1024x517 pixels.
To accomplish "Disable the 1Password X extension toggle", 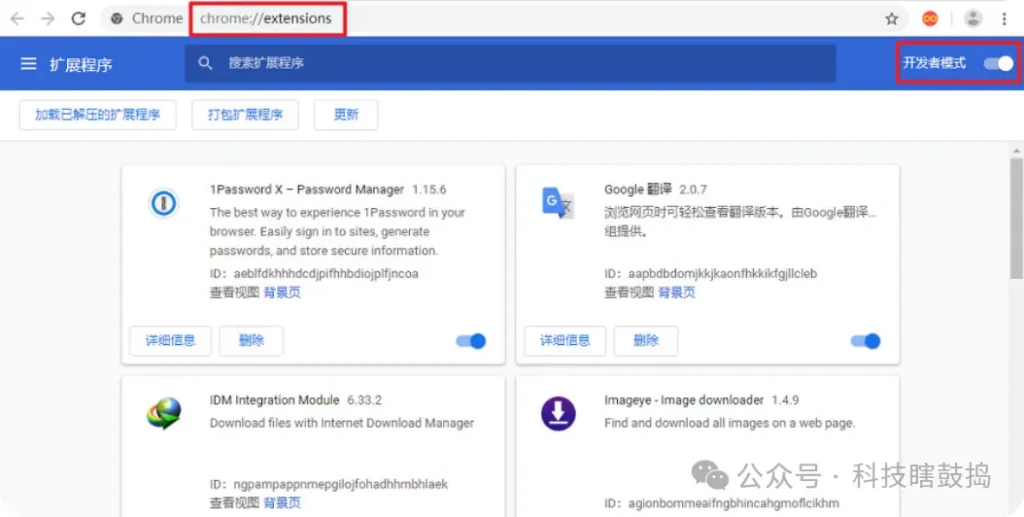I will coord(471,341).
